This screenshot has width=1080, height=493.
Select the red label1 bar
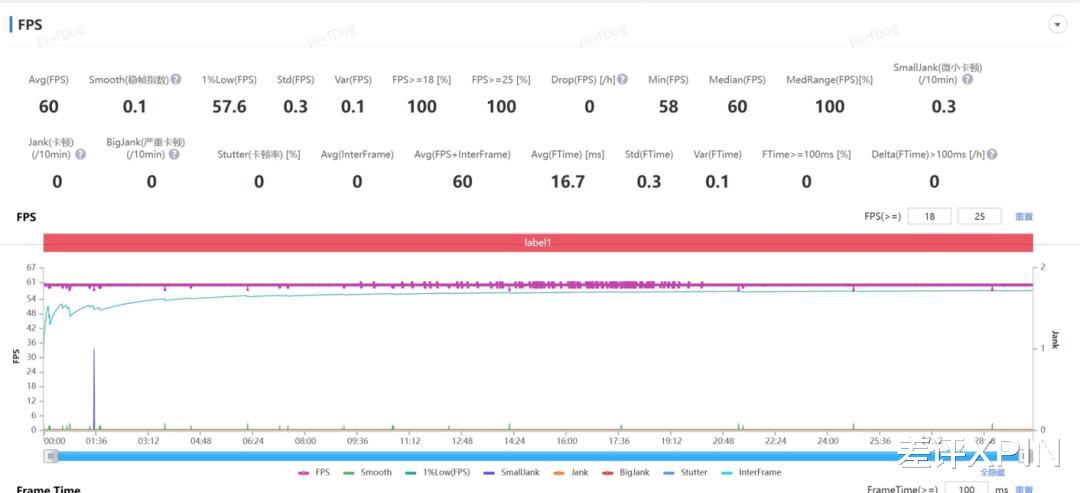click(538, 243)
